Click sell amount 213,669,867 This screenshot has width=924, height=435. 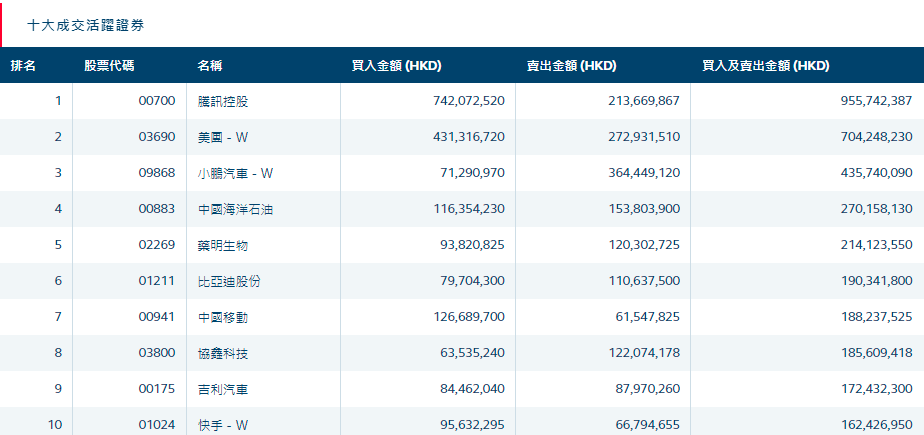(x=644, y=101)
